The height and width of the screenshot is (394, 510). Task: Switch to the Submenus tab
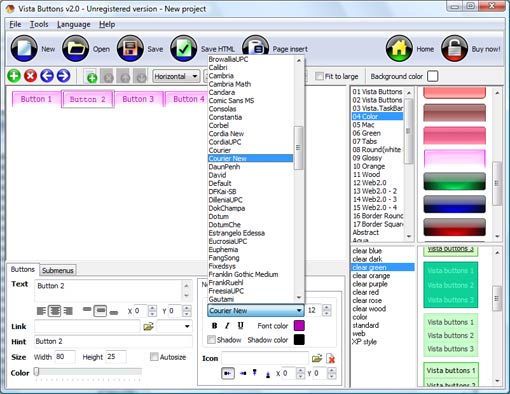tap(58, 270)
